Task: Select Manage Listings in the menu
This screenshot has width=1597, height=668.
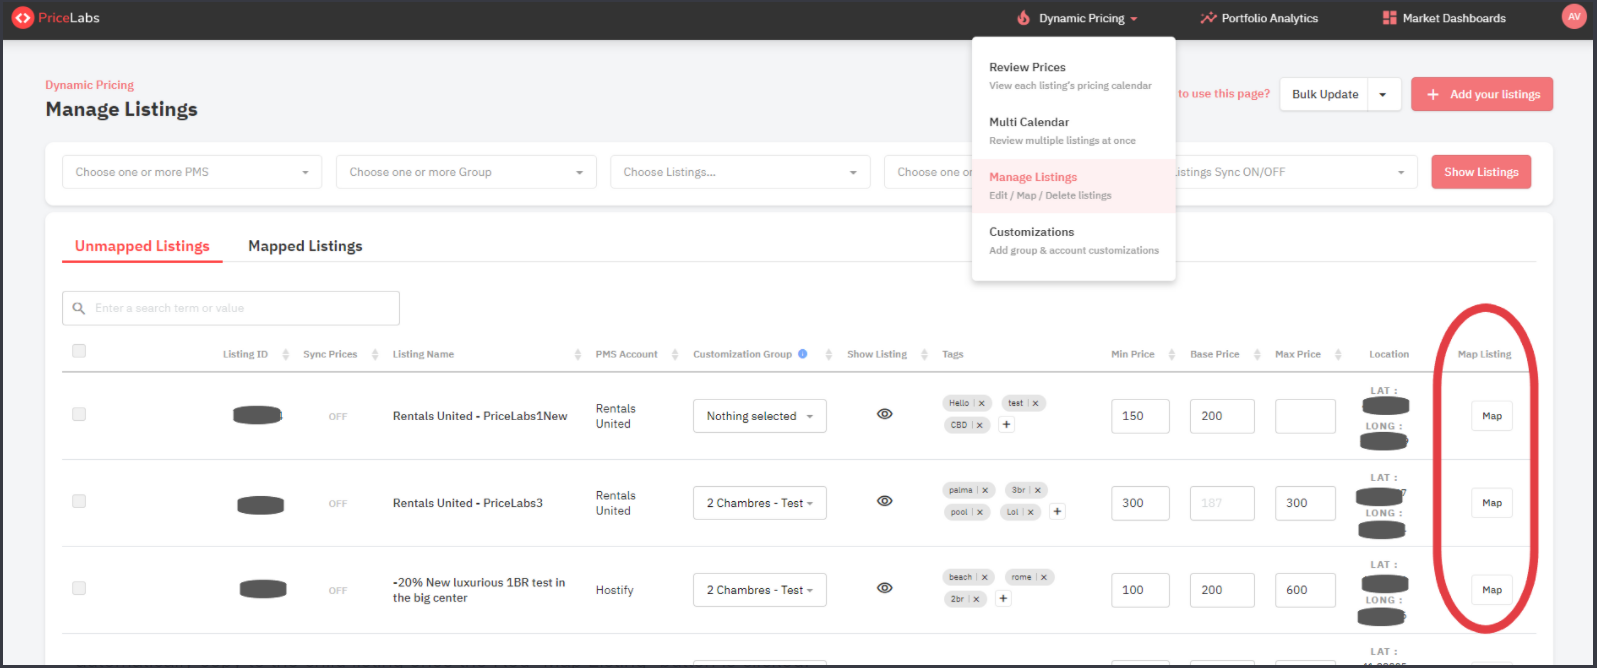Action: [x=1073, y=186]
